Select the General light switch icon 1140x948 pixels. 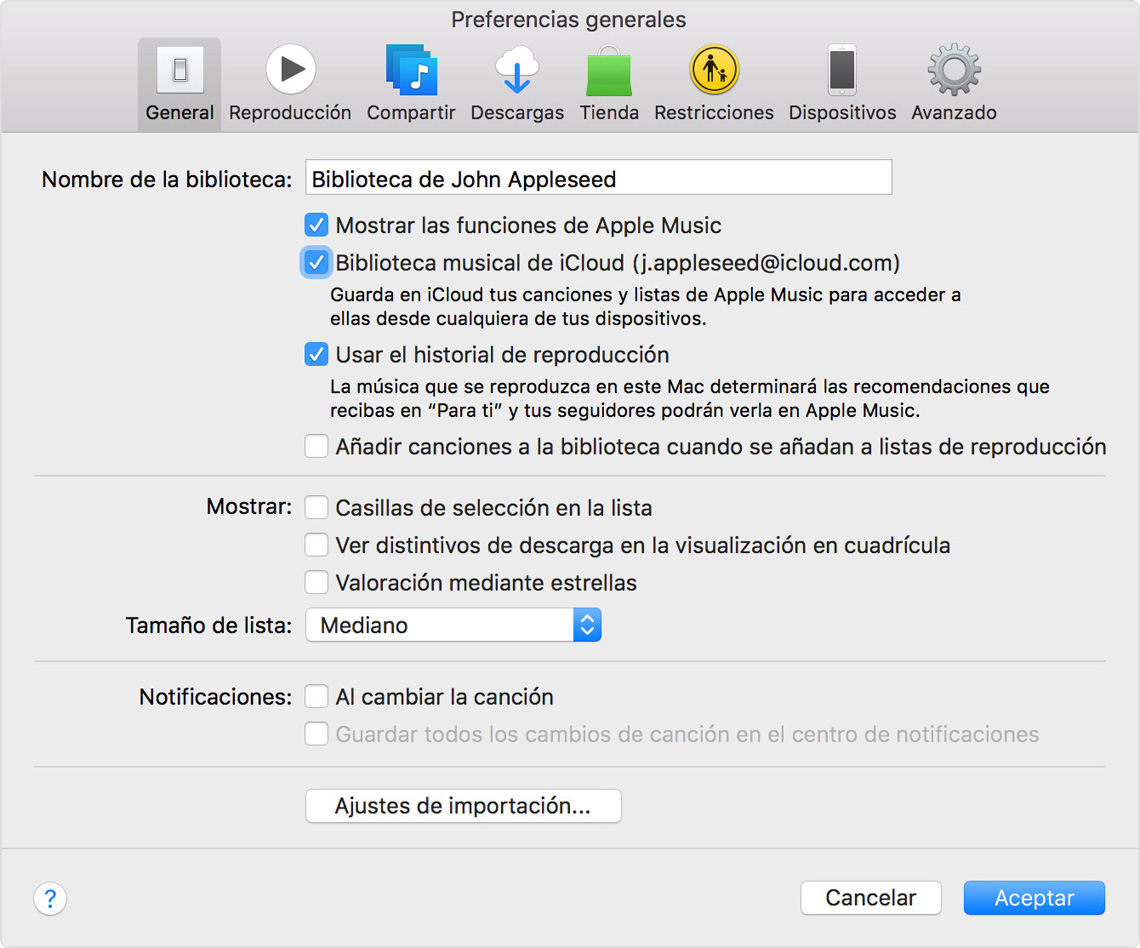tap(180, 70)
